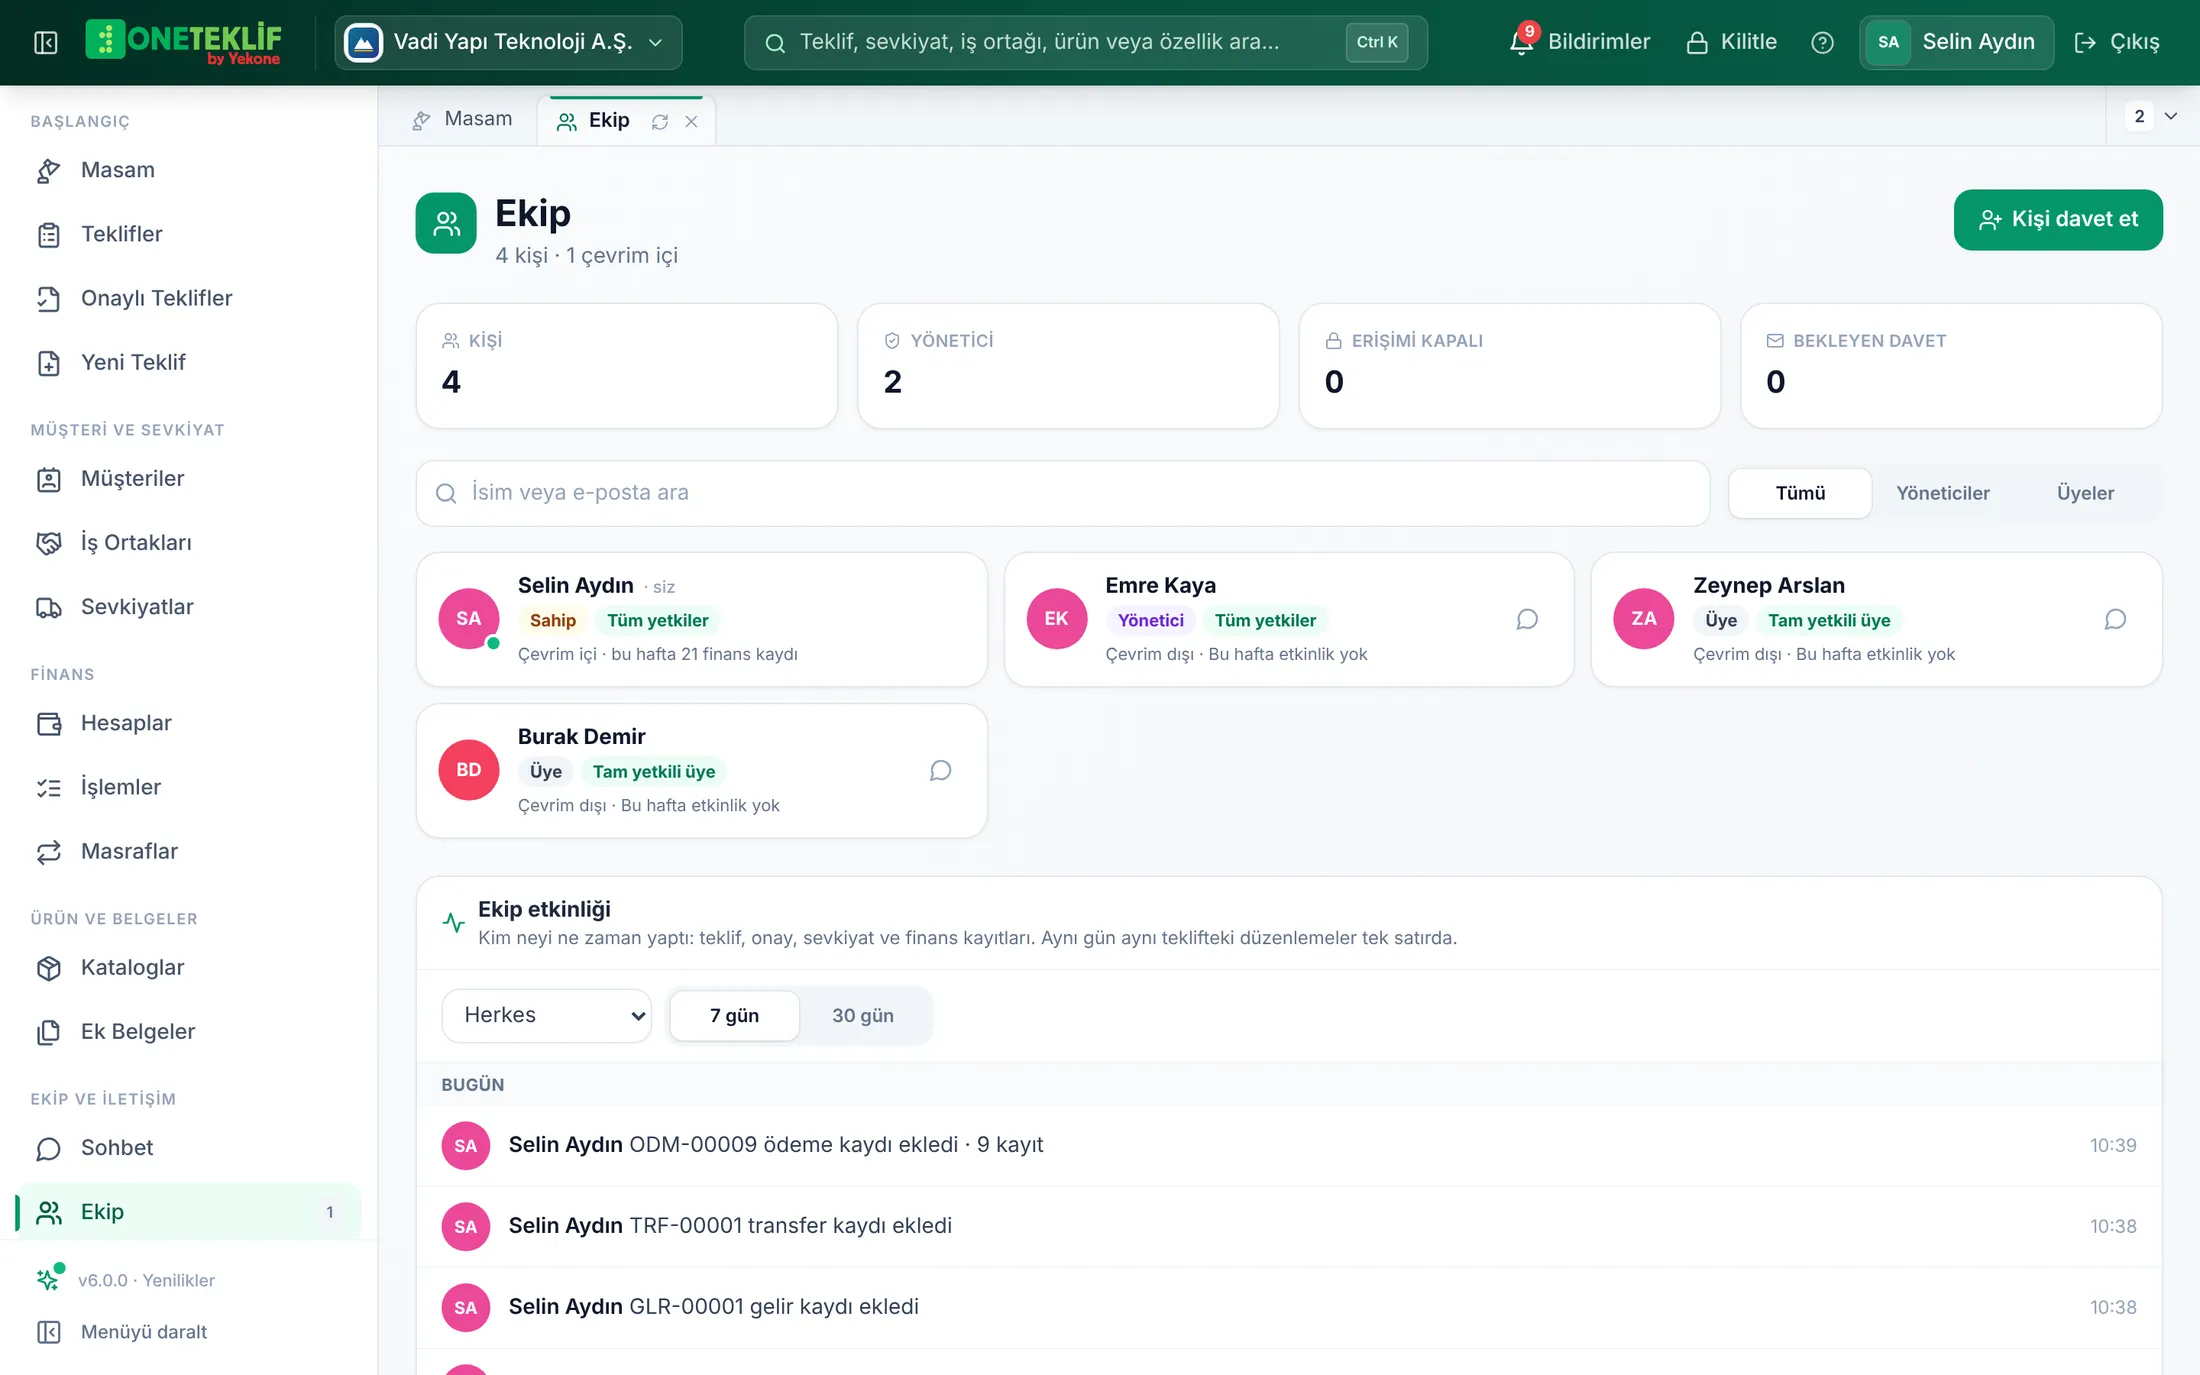
Task: Filter members to Tümü
Action: 1800,493
